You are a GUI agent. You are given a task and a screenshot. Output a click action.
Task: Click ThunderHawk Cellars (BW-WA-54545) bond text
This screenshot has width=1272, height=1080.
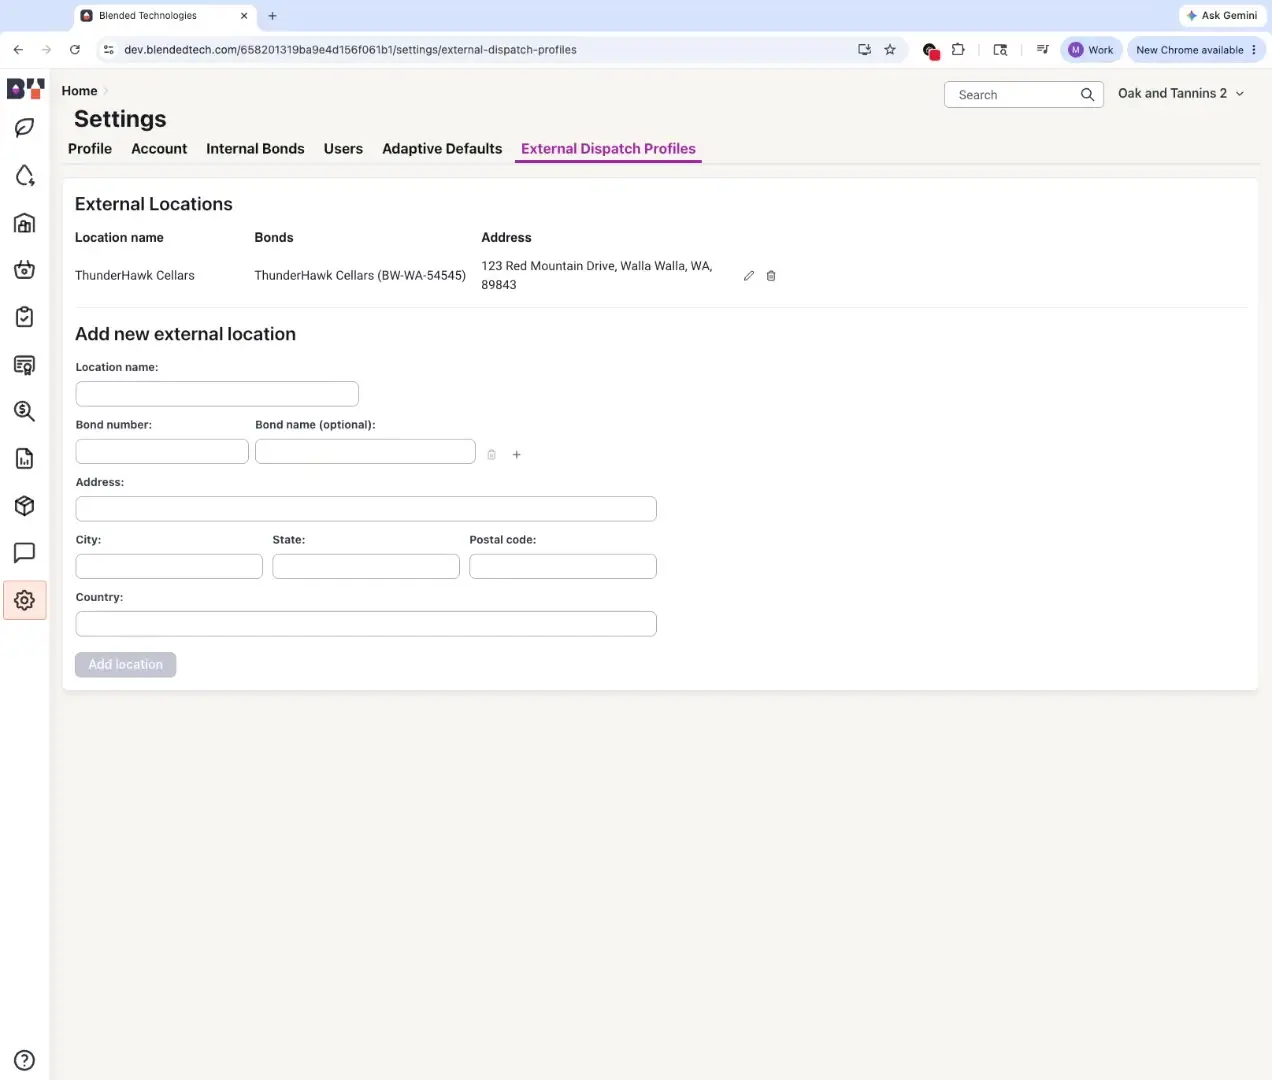(360, 276)
